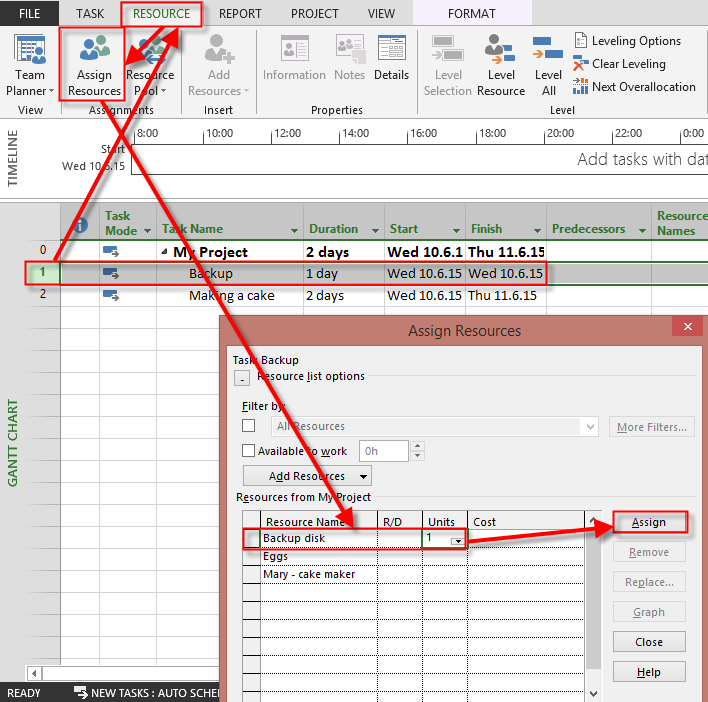Expand the Duration column filter dropdown

(372, 230)
